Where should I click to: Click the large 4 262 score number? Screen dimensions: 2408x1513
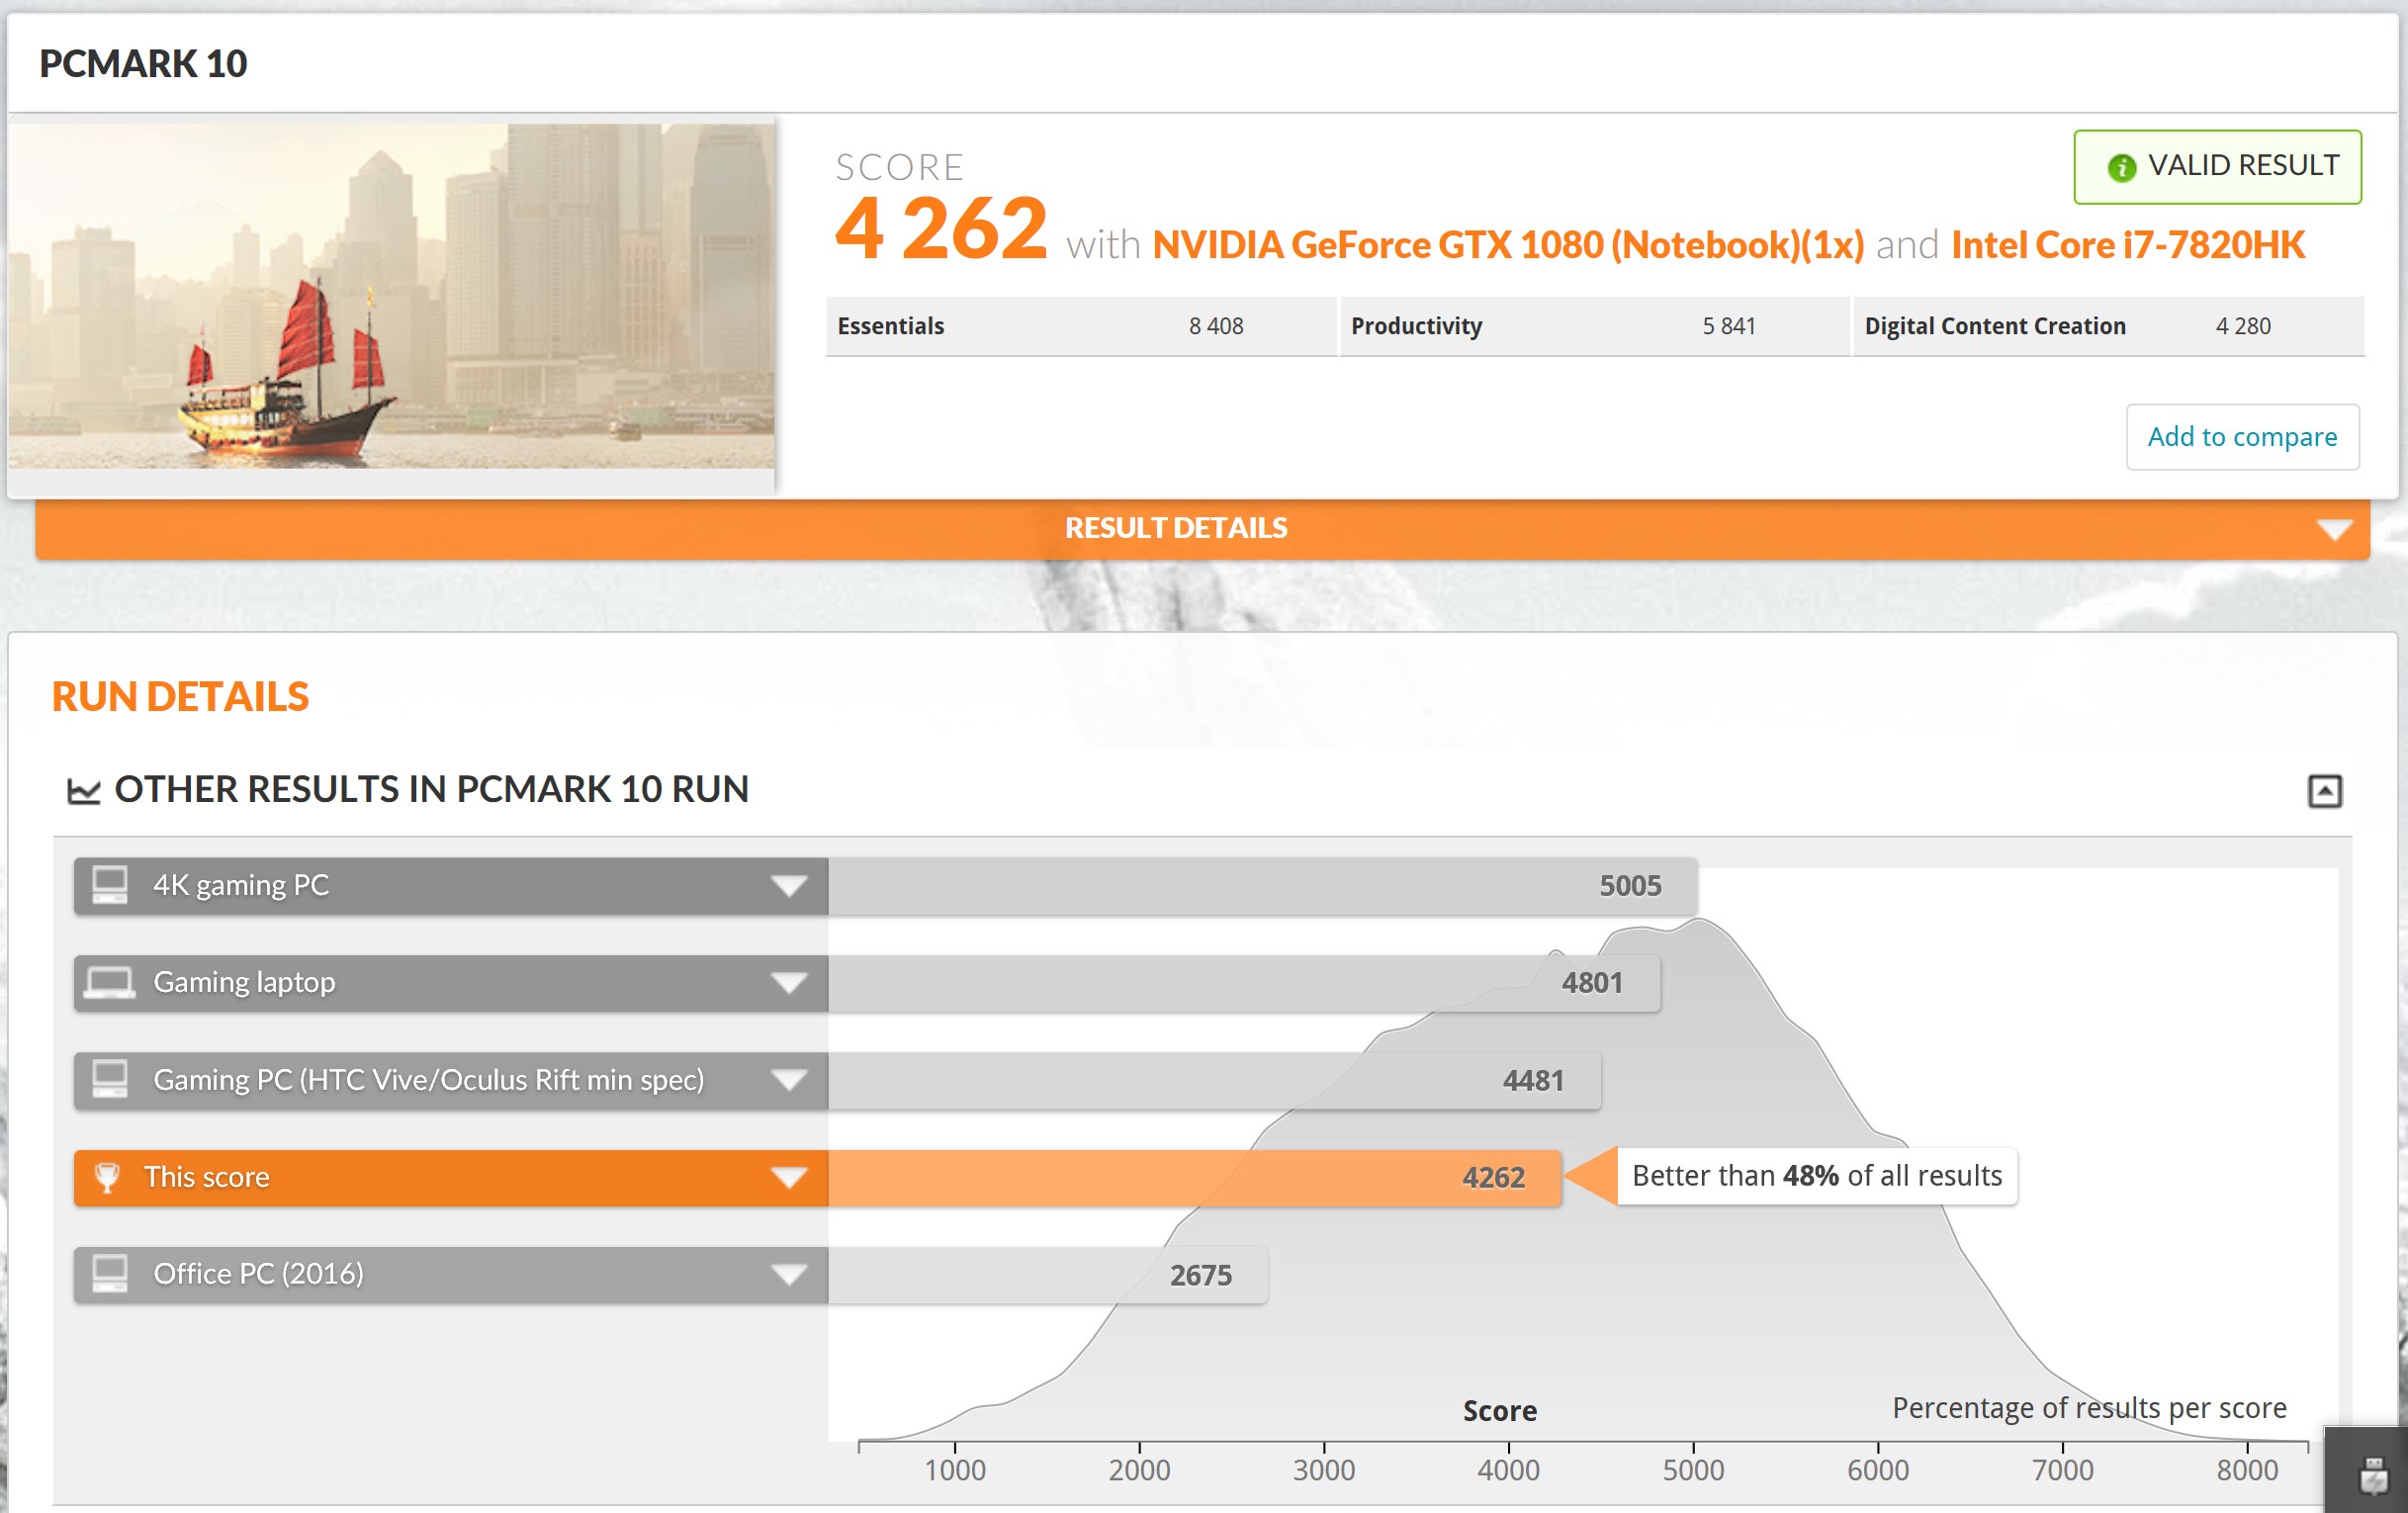pos(941,229)
